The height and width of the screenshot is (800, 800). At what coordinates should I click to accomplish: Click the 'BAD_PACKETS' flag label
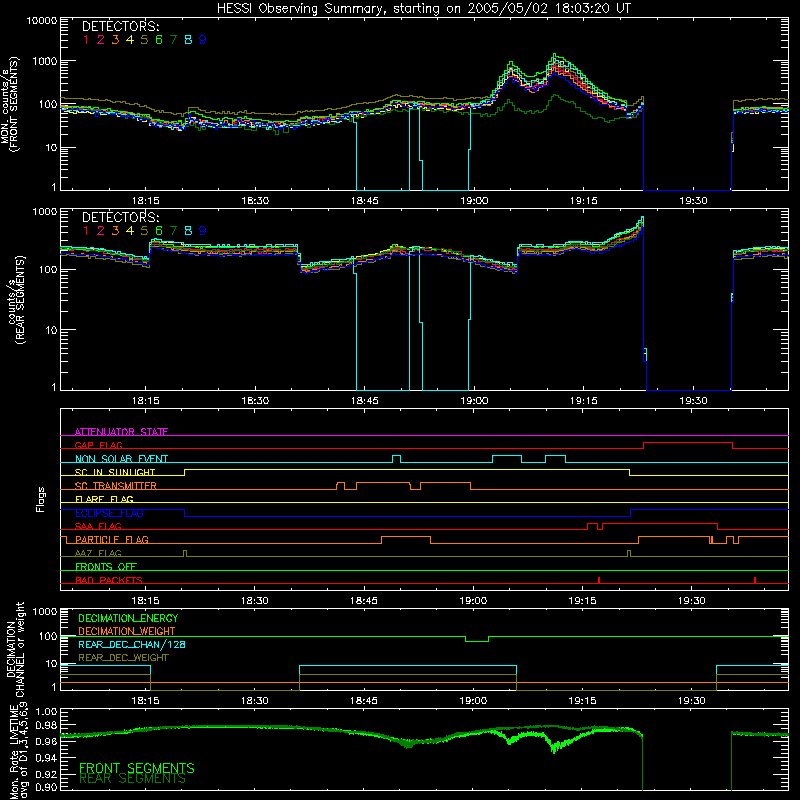pyautogui.click(x=109, y=581)
